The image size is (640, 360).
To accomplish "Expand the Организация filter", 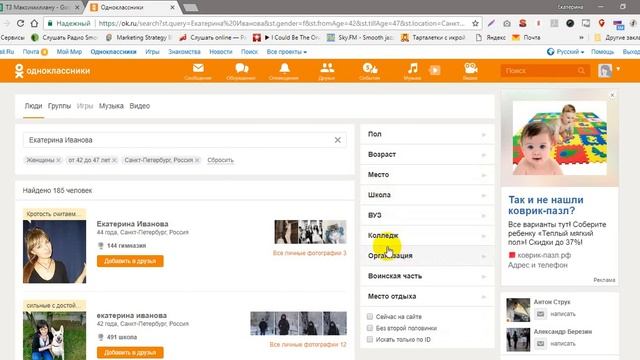I will (x=427, y=256).
